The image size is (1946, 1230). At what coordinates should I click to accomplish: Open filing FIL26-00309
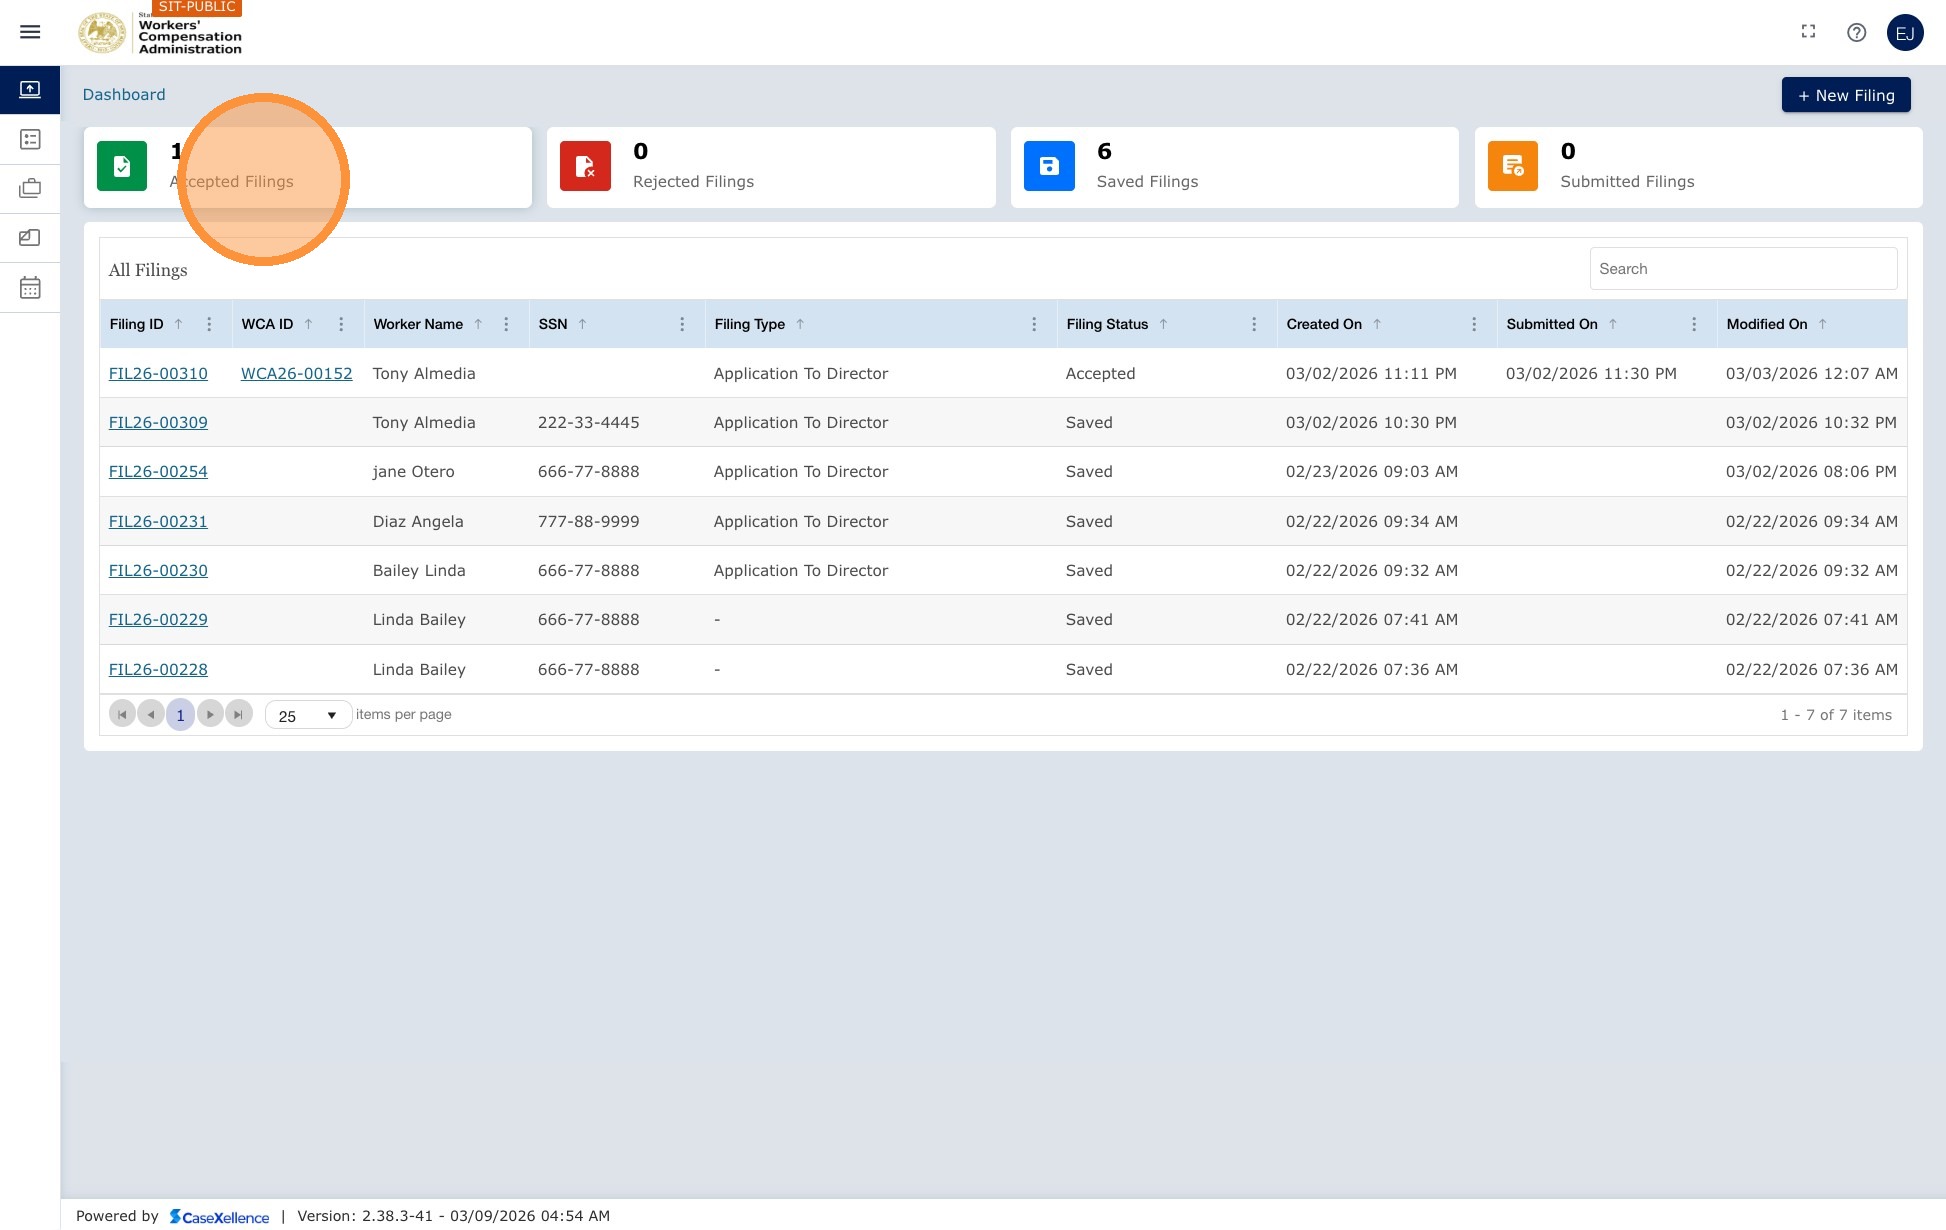[158, 423]
